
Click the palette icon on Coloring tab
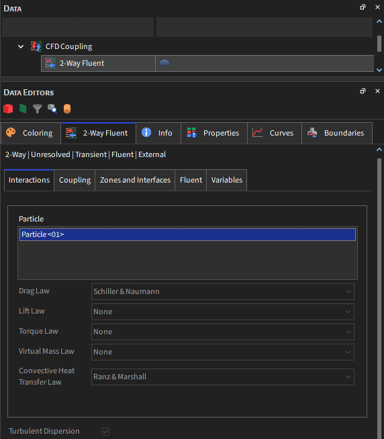coord(11,132)
